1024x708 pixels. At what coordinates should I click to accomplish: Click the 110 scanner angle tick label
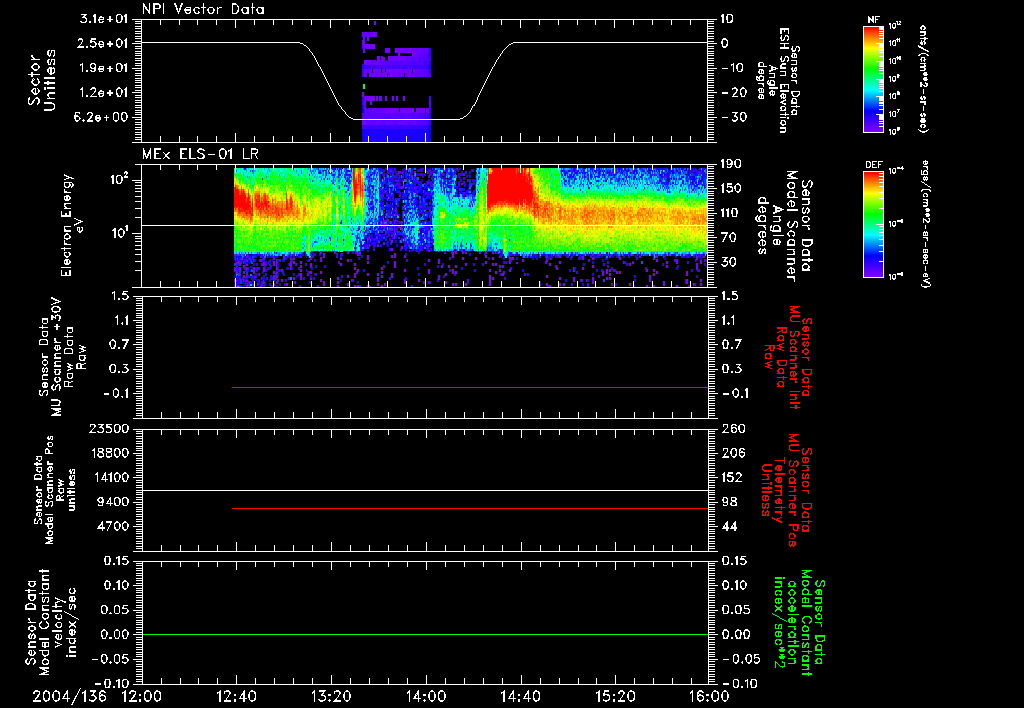[x=731, y=213]
